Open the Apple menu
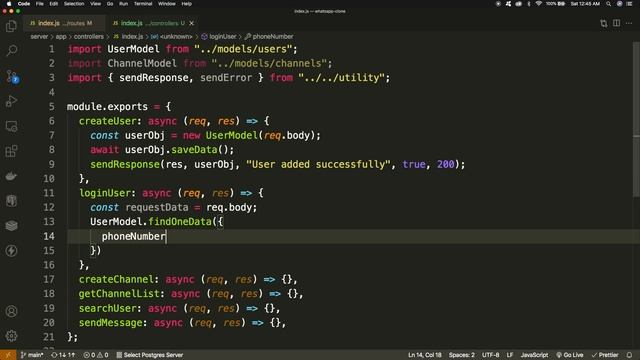This screenshot has height=360, width=640. coord(9,4)
